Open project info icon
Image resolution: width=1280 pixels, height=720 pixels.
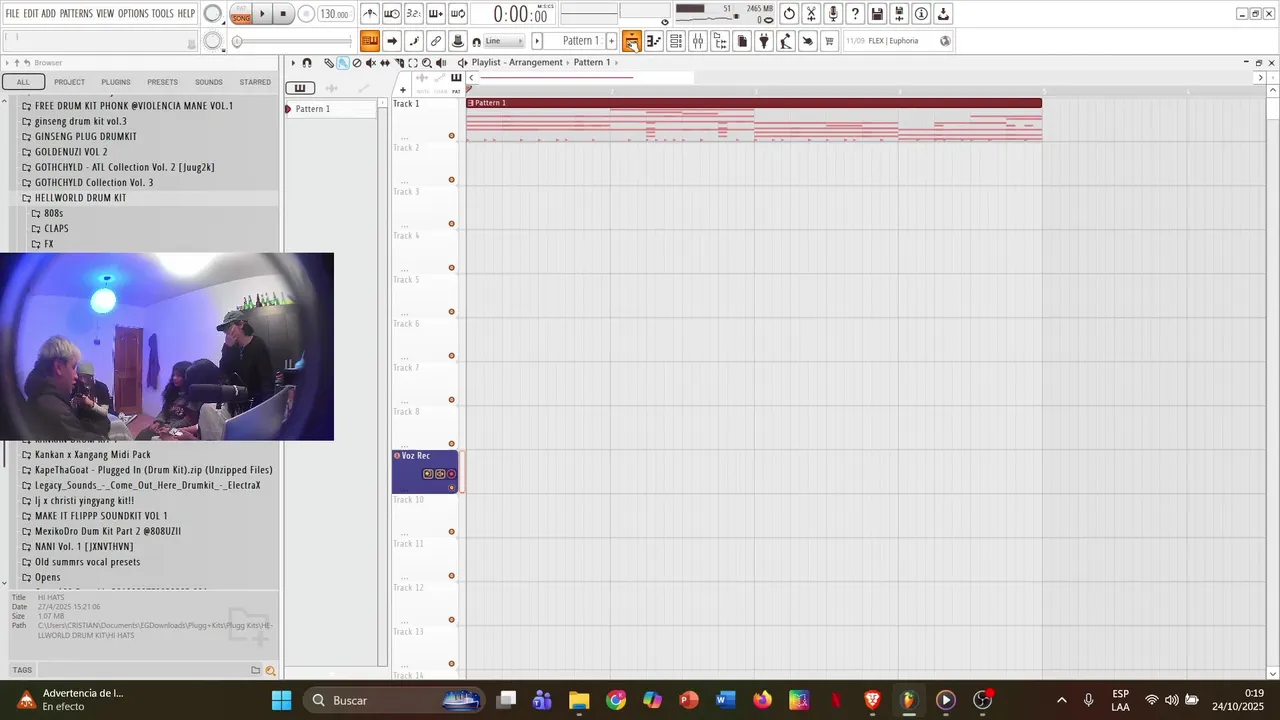click(921, 14)
